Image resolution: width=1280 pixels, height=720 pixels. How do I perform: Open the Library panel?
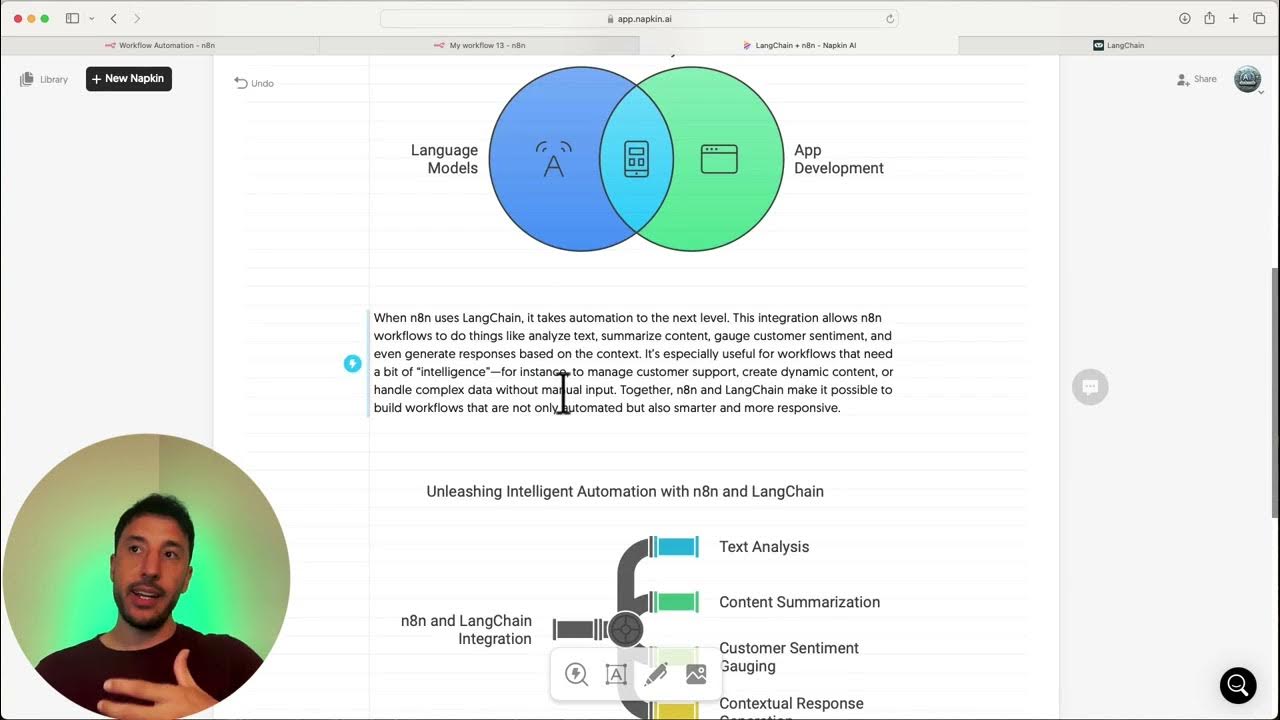coord(44,79)
